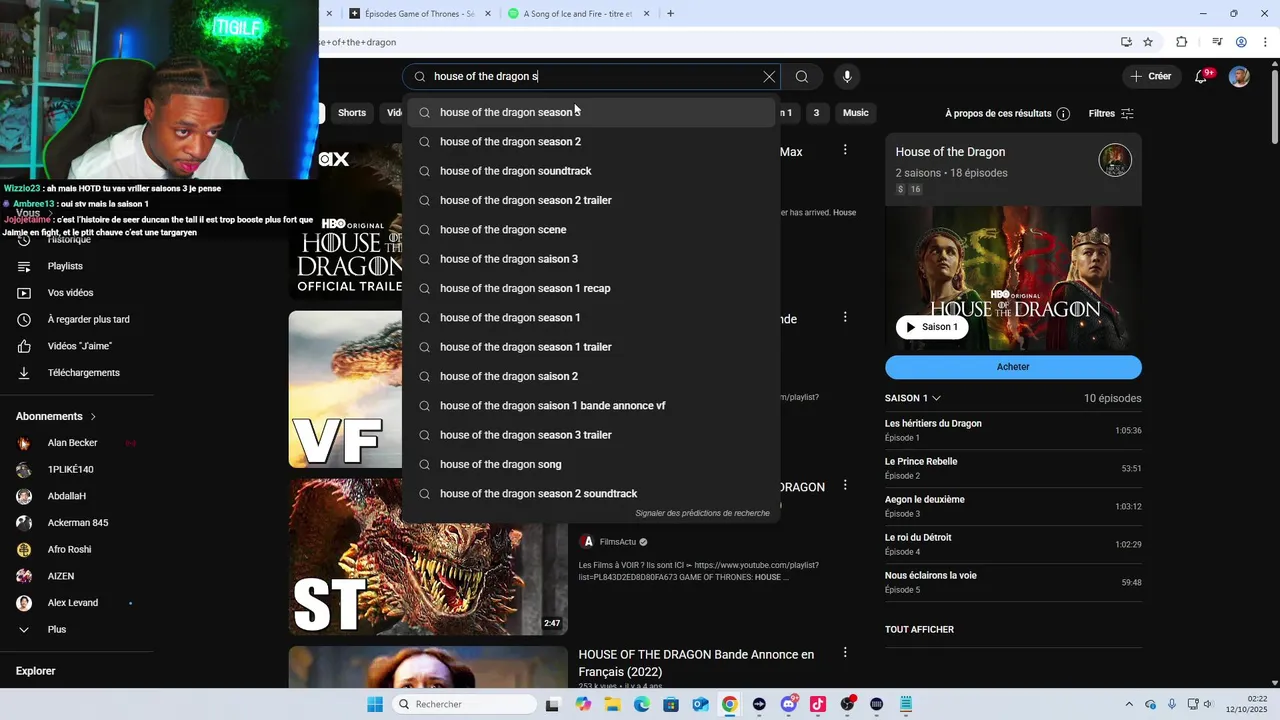The width and height of the screenshot is (1280, 720).
Task: Open the Windows Start menu
Action: pos(375,704)
